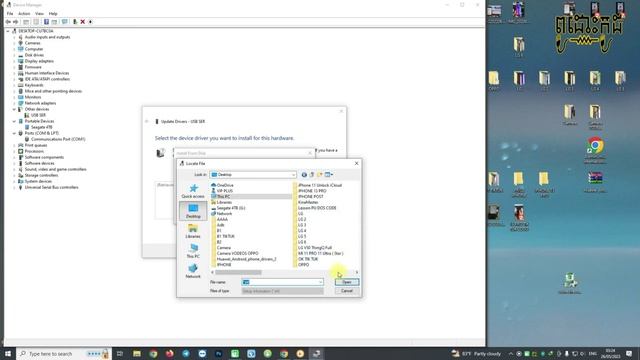640x360 pixels.
Task: Expand the Display adapters node
Action: click(14, 61)
